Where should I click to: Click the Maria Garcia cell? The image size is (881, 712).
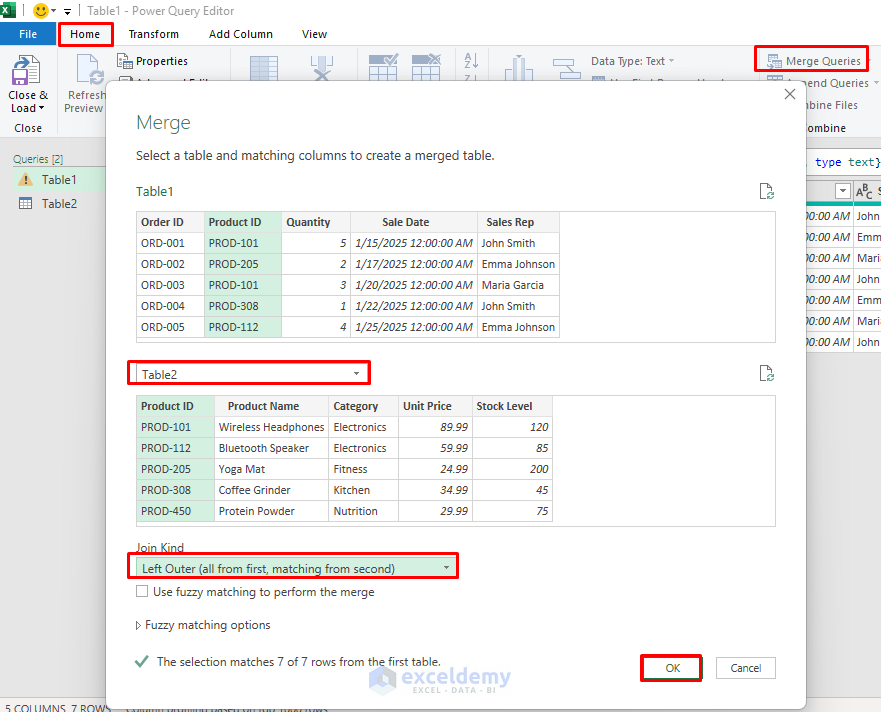coord(518,285)
